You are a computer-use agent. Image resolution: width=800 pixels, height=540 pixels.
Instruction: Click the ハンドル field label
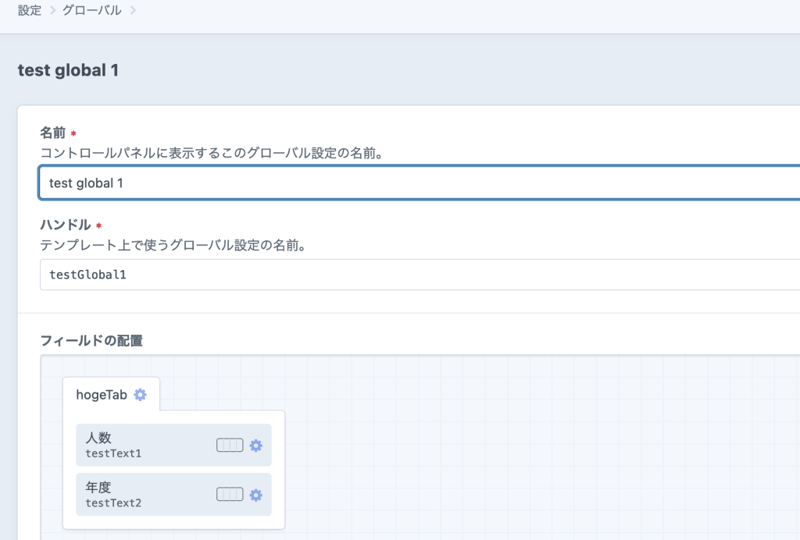[x=65, y=225]
